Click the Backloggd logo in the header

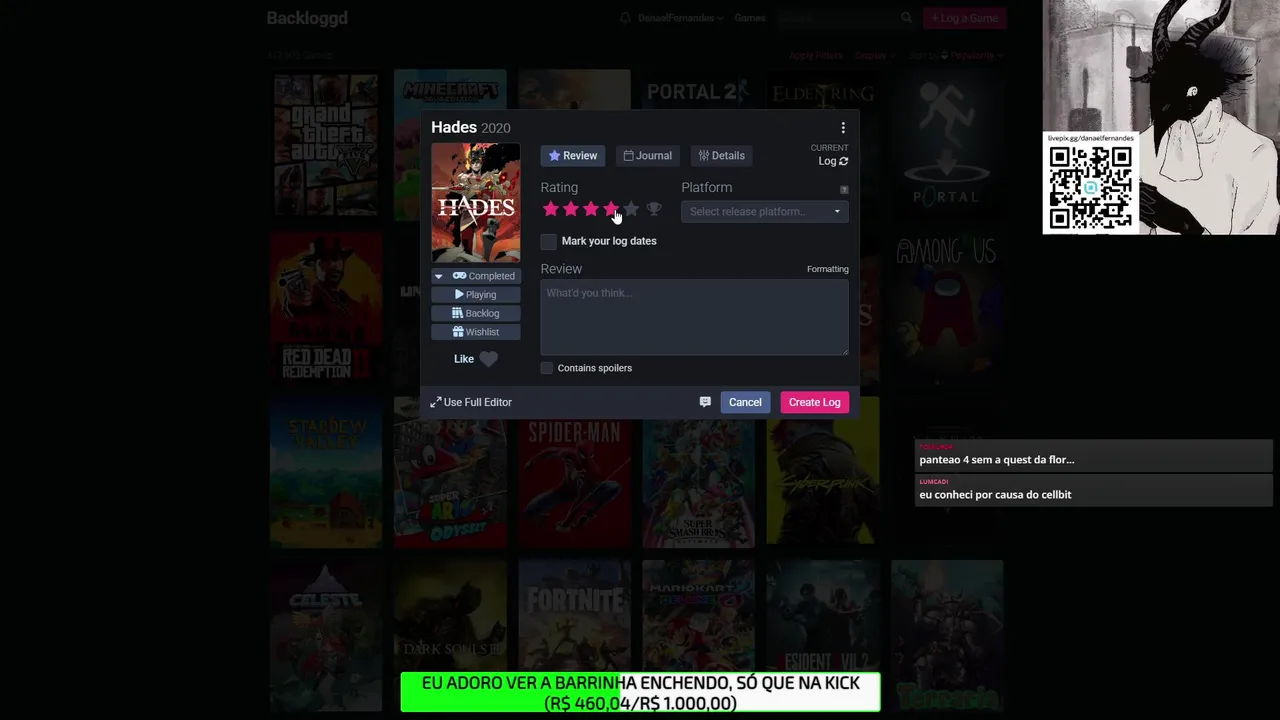tap(307, 18)
